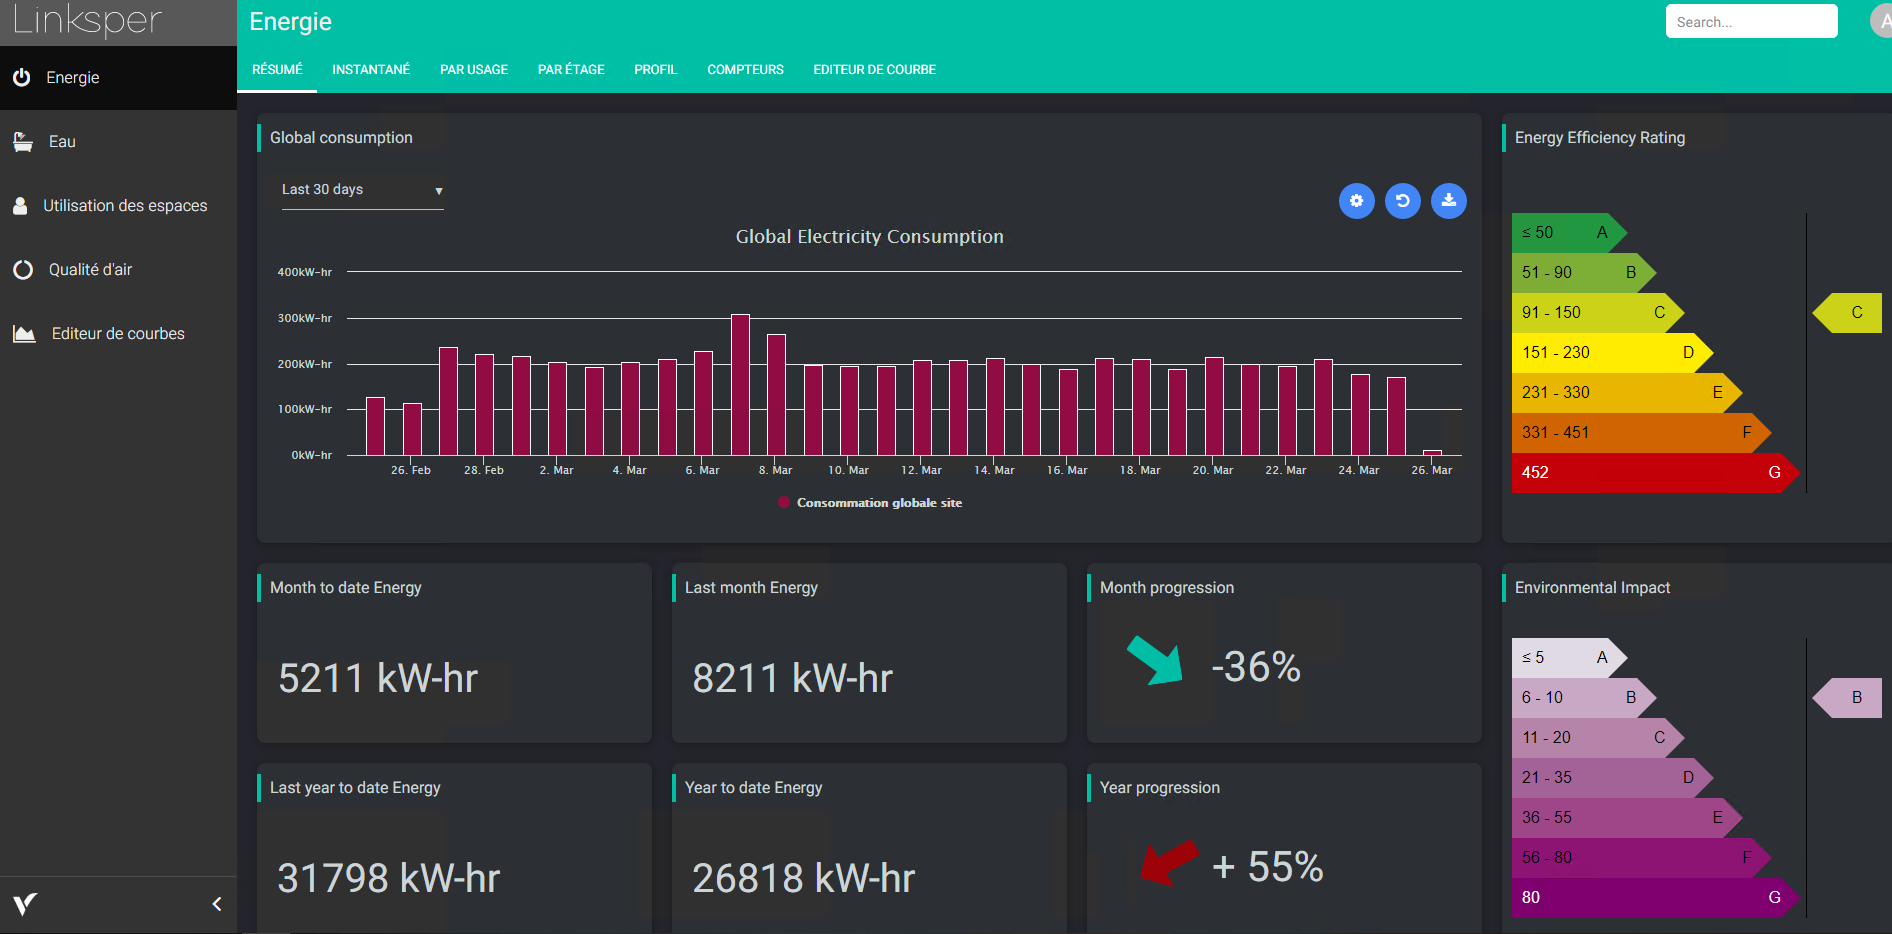The height and width of the screenshot is (934, 1892).
Task: Click the Eau bathtub icon
Action: point(23,142)
